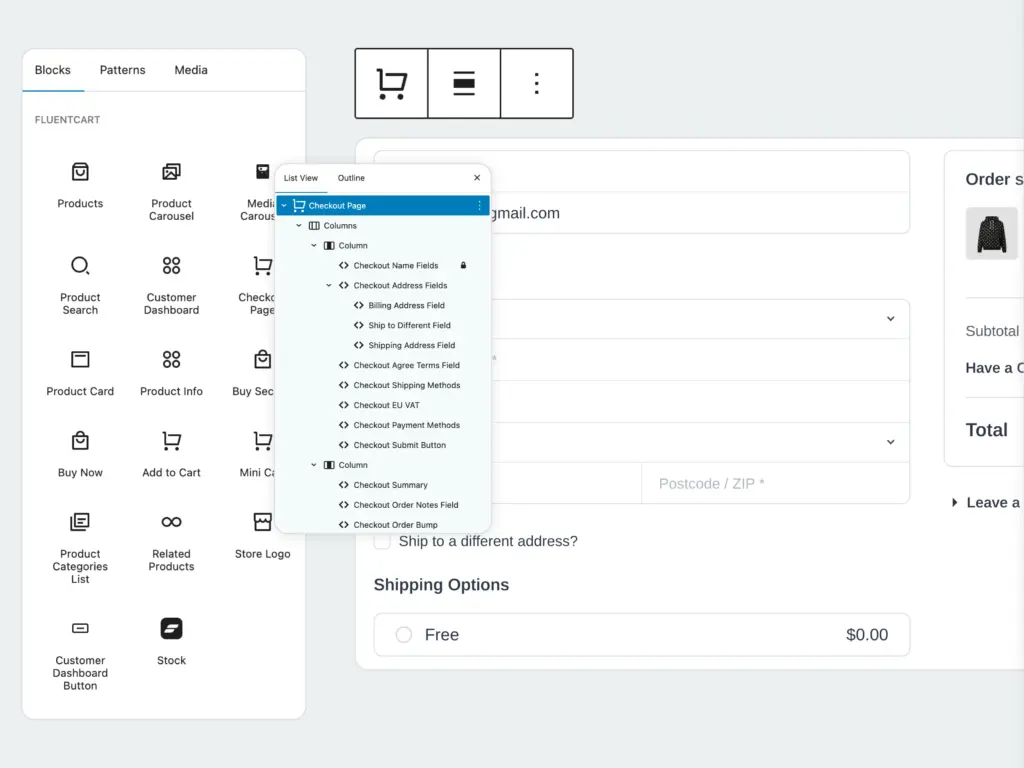This screenshot has width=1024, height=768.
Task: Open the second address dropdown chevron
Action: click(890, 442)
